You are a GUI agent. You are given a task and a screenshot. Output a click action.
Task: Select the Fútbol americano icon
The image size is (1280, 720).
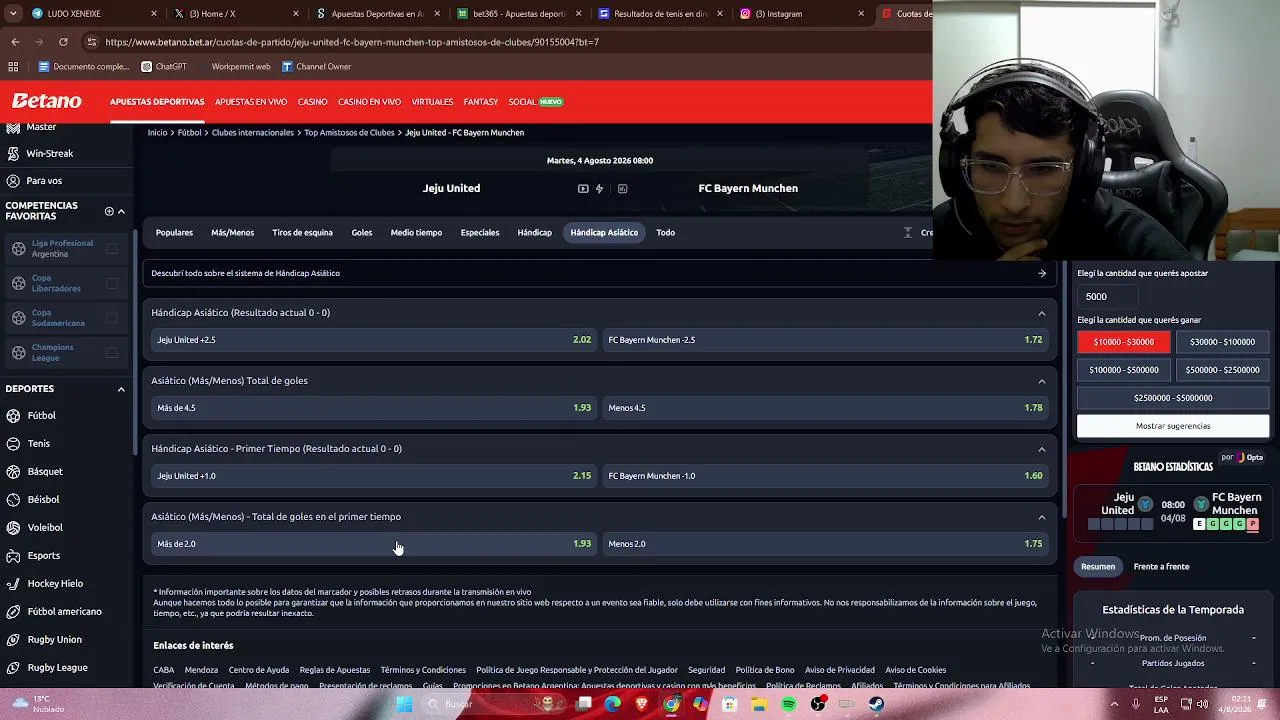click(13, 611)
